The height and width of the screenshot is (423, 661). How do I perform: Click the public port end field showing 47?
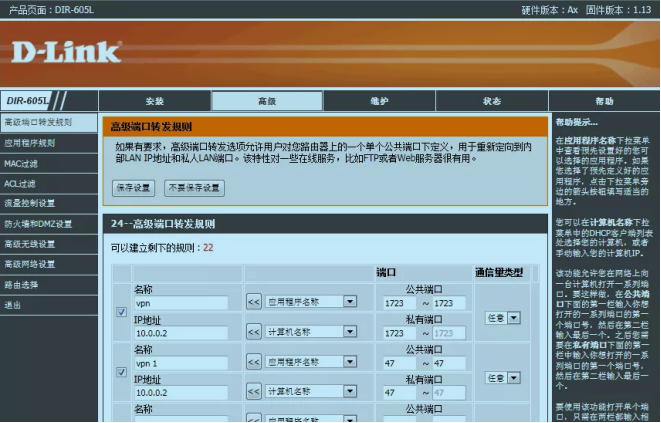click(449, 364)
